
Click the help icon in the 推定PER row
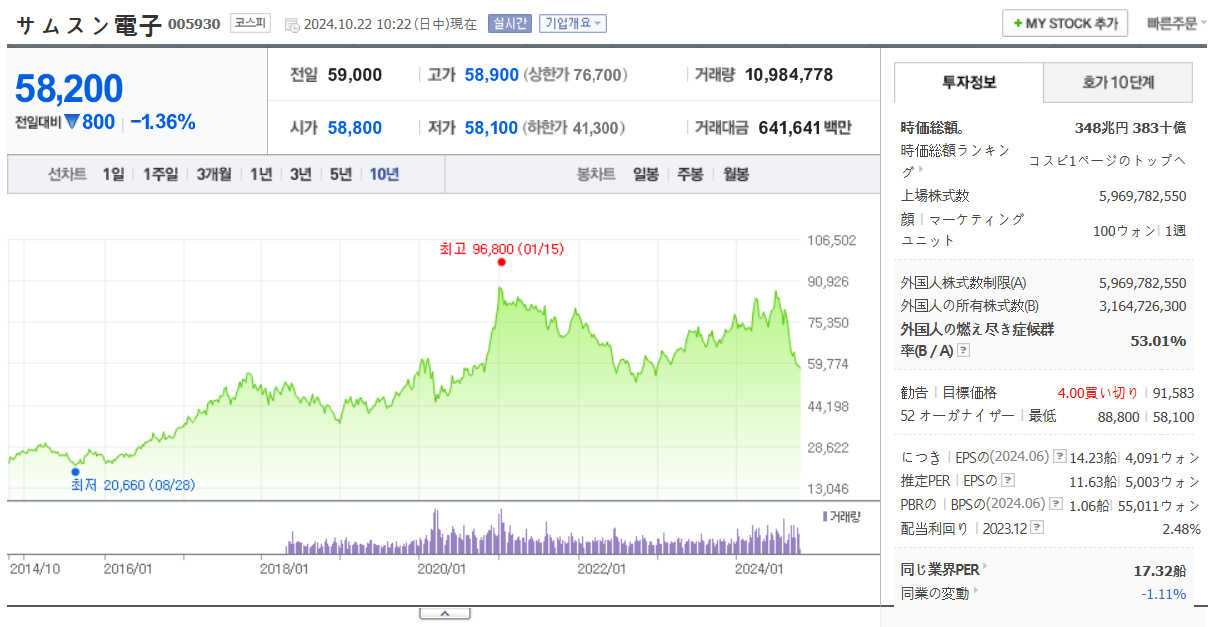click(x=1059, y=480)
